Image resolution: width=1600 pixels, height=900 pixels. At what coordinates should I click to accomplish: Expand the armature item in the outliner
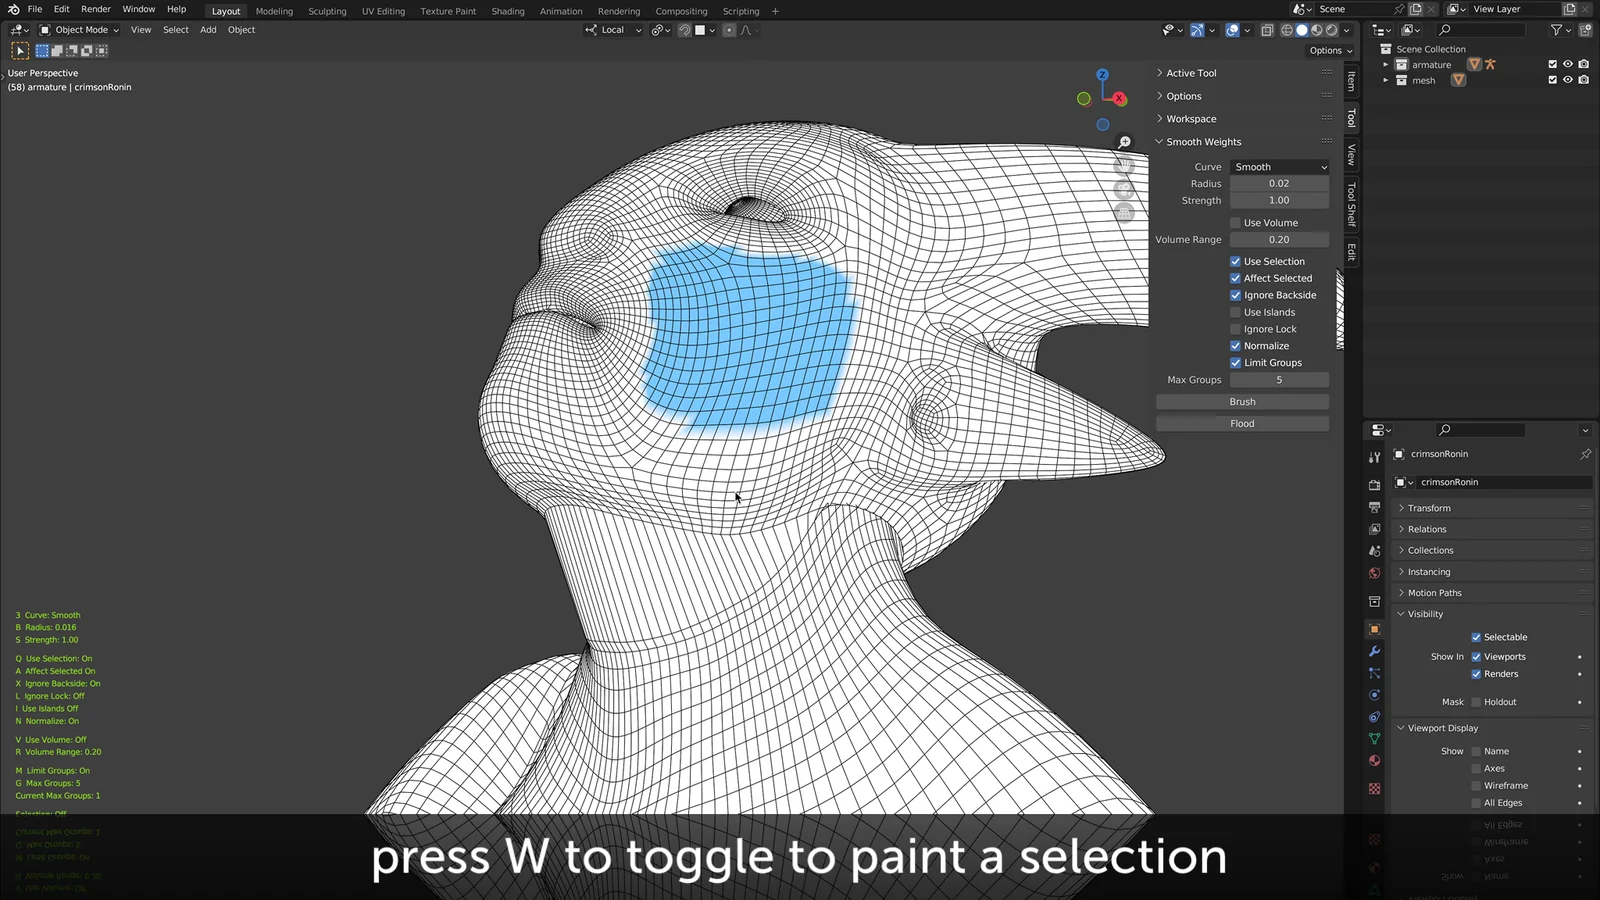(x=1385, y=64)
